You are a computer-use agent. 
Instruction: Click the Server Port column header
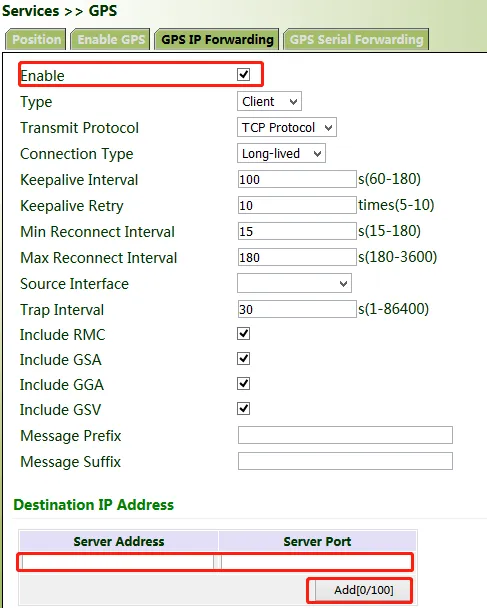click(x=317, y=541)
